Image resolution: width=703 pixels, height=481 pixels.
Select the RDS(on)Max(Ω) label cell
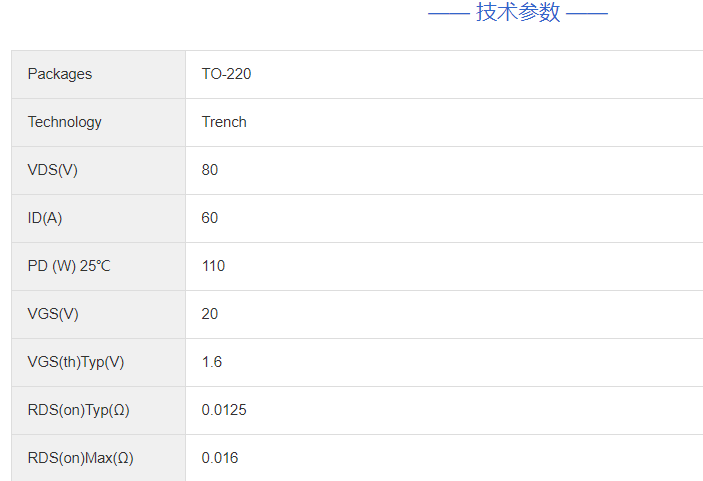[x=80, y=458]
